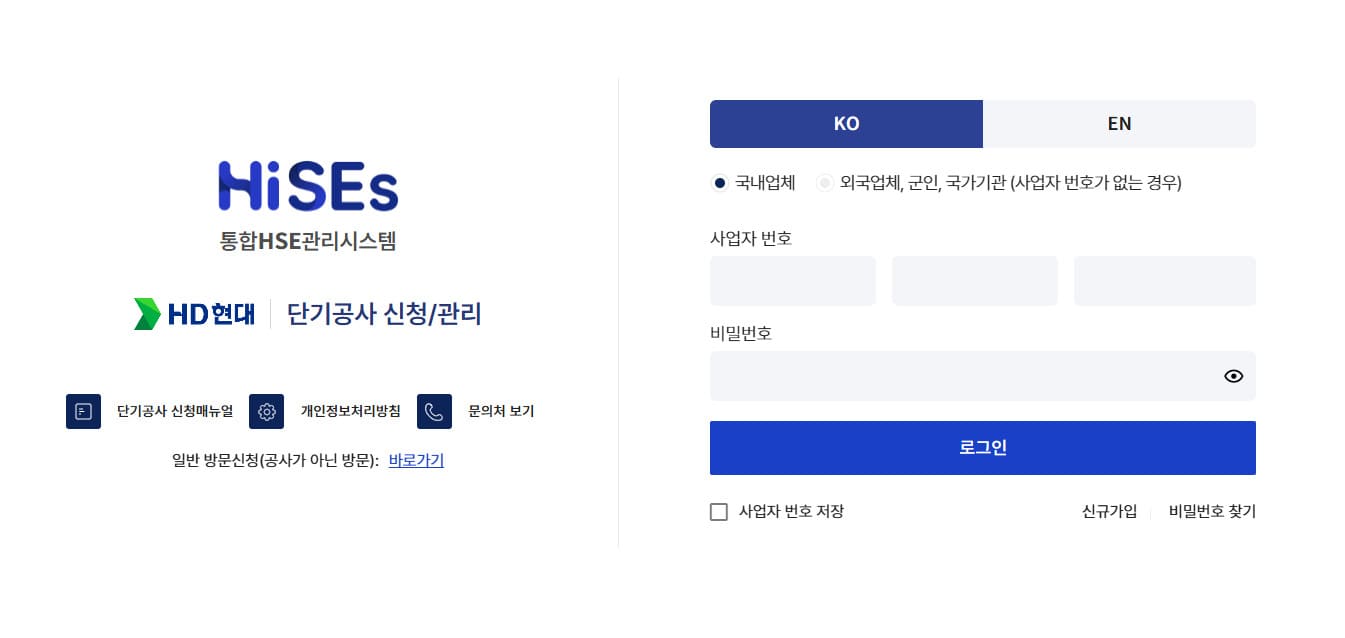Open the 개인정보처리방침 gear icon
The image size is (1345, 638).
pyautogui.click(x=266, y=411)
